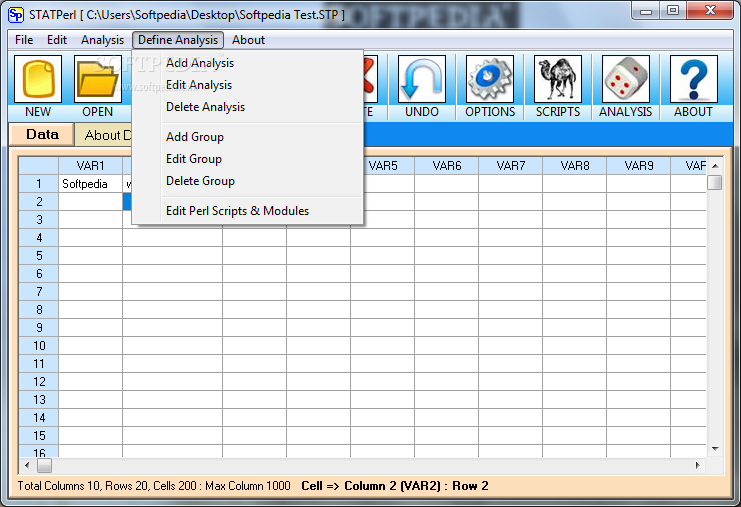
Task: Maximize the STATPerl window
Action: (x=673, y=11)
